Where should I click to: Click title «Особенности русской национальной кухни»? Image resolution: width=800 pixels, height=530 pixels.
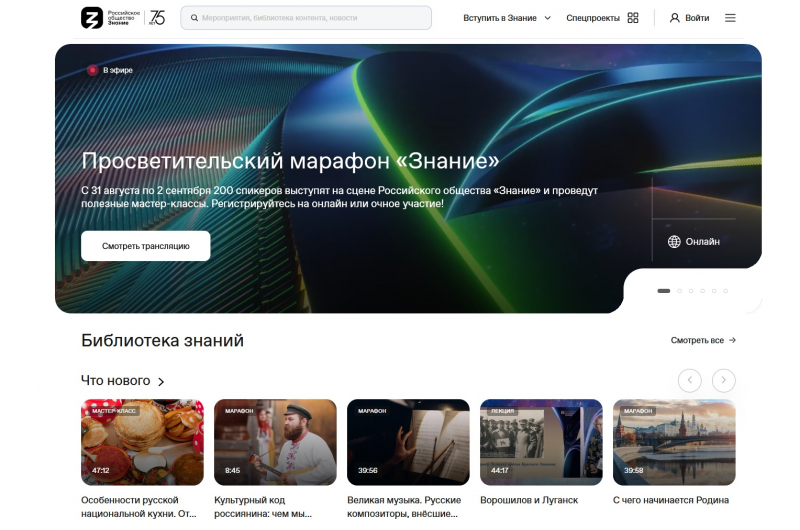(139, 507)
